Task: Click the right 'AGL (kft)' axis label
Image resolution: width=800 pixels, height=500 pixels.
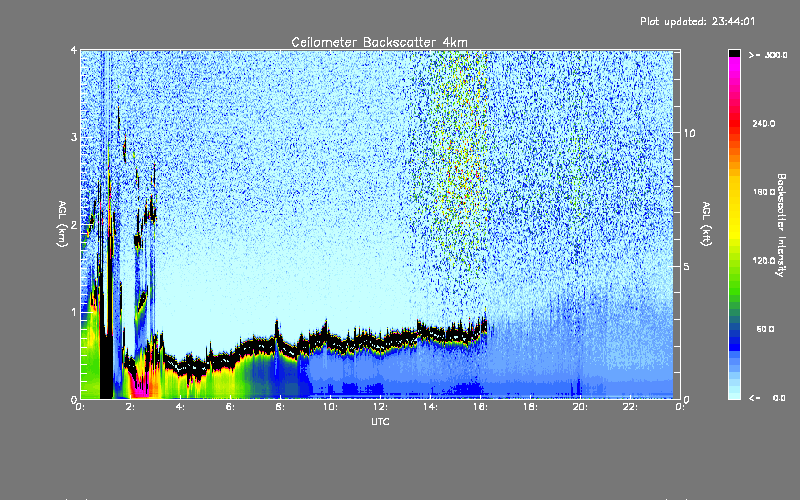Action: pyautogui.click(x=706, y=224)
